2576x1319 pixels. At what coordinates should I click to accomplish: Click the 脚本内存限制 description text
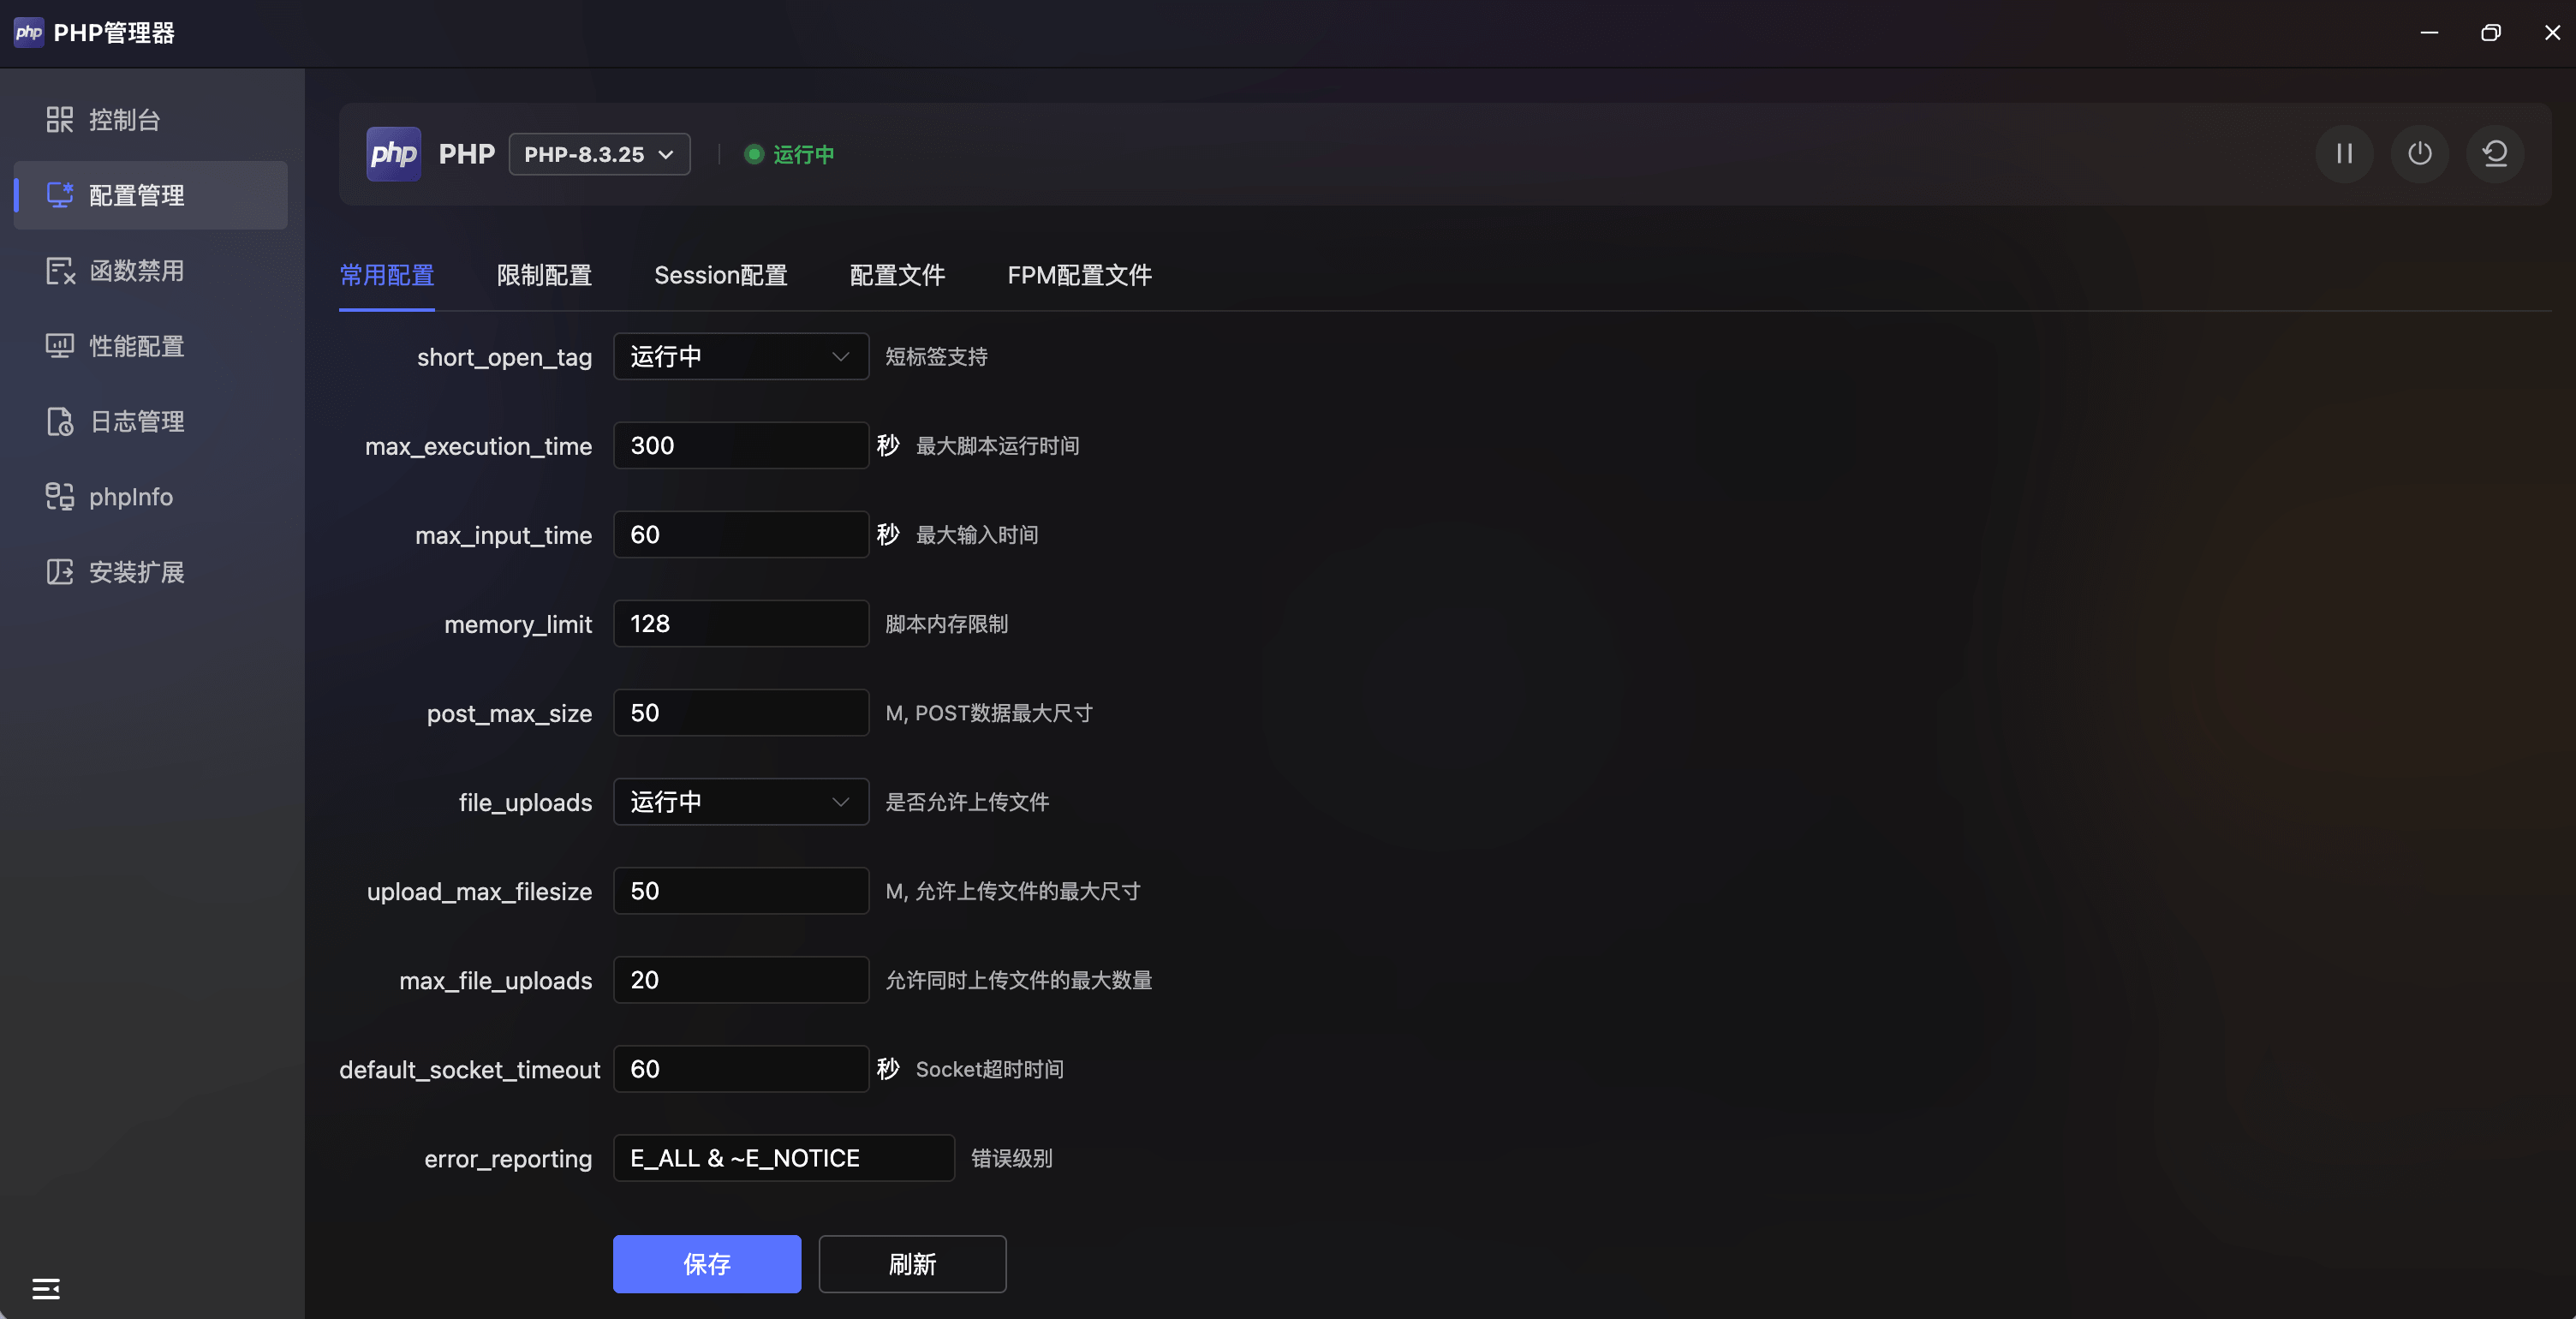coord(946,624)
